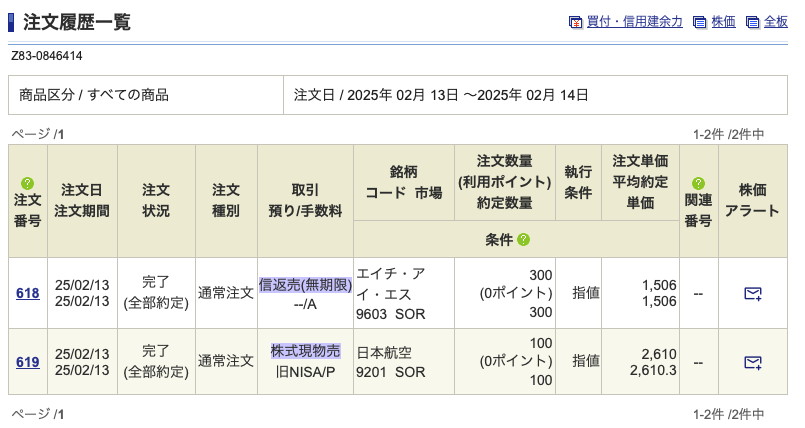Set stock price alert for order 618
The height and width of the screenshot is (428, 805).
click(753, 293)
